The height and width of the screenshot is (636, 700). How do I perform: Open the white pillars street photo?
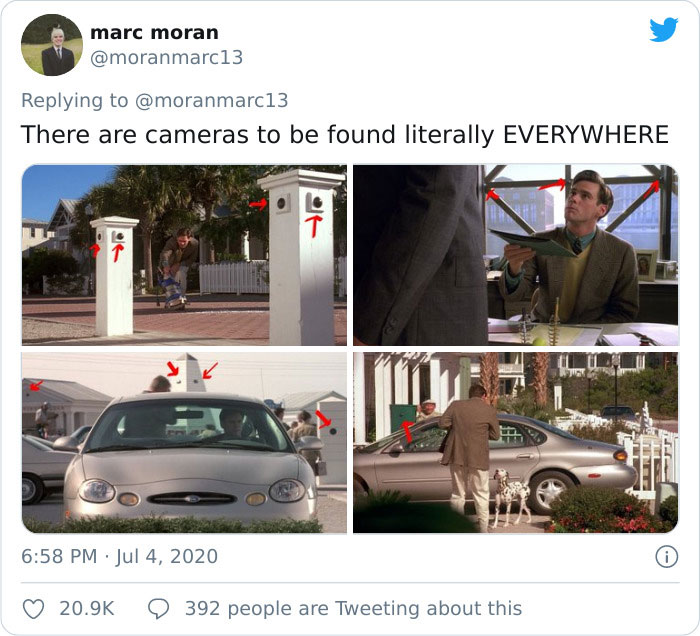pos(184,255)
